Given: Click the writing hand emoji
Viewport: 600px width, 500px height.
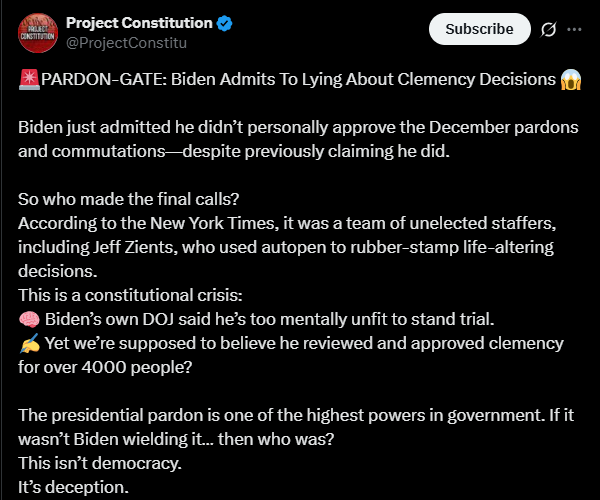Looking at the screenshot, I should pyautogui.click(x=28, y=343).
